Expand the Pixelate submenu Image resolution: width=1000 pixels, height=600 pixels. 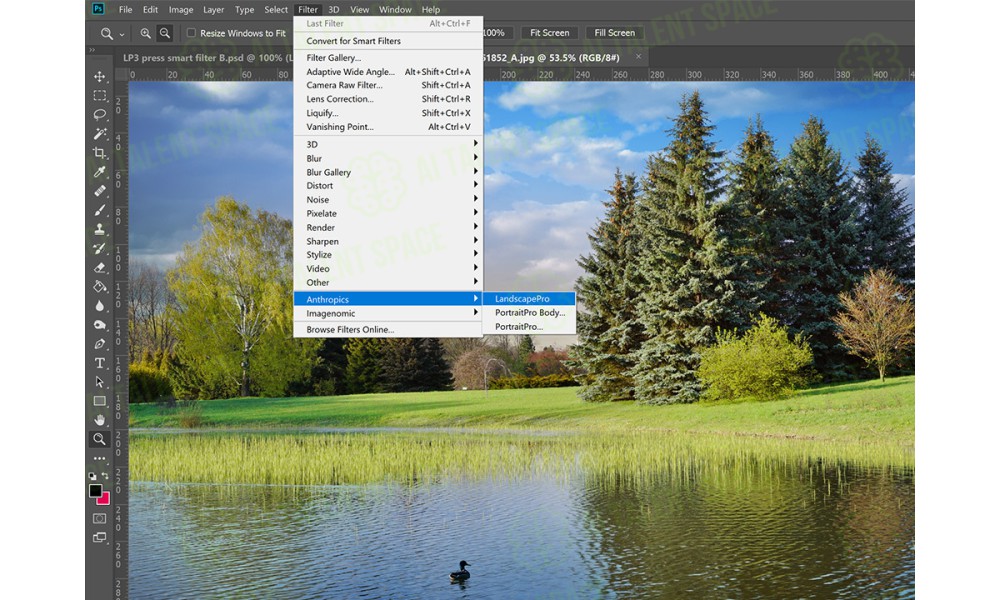[x=388, y=214]
